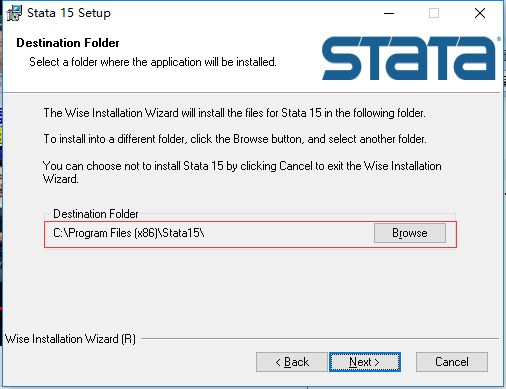Click the registered trademark symbol beside the logo
Viewport: 506px width, 389px height.
tap(499, 39)
